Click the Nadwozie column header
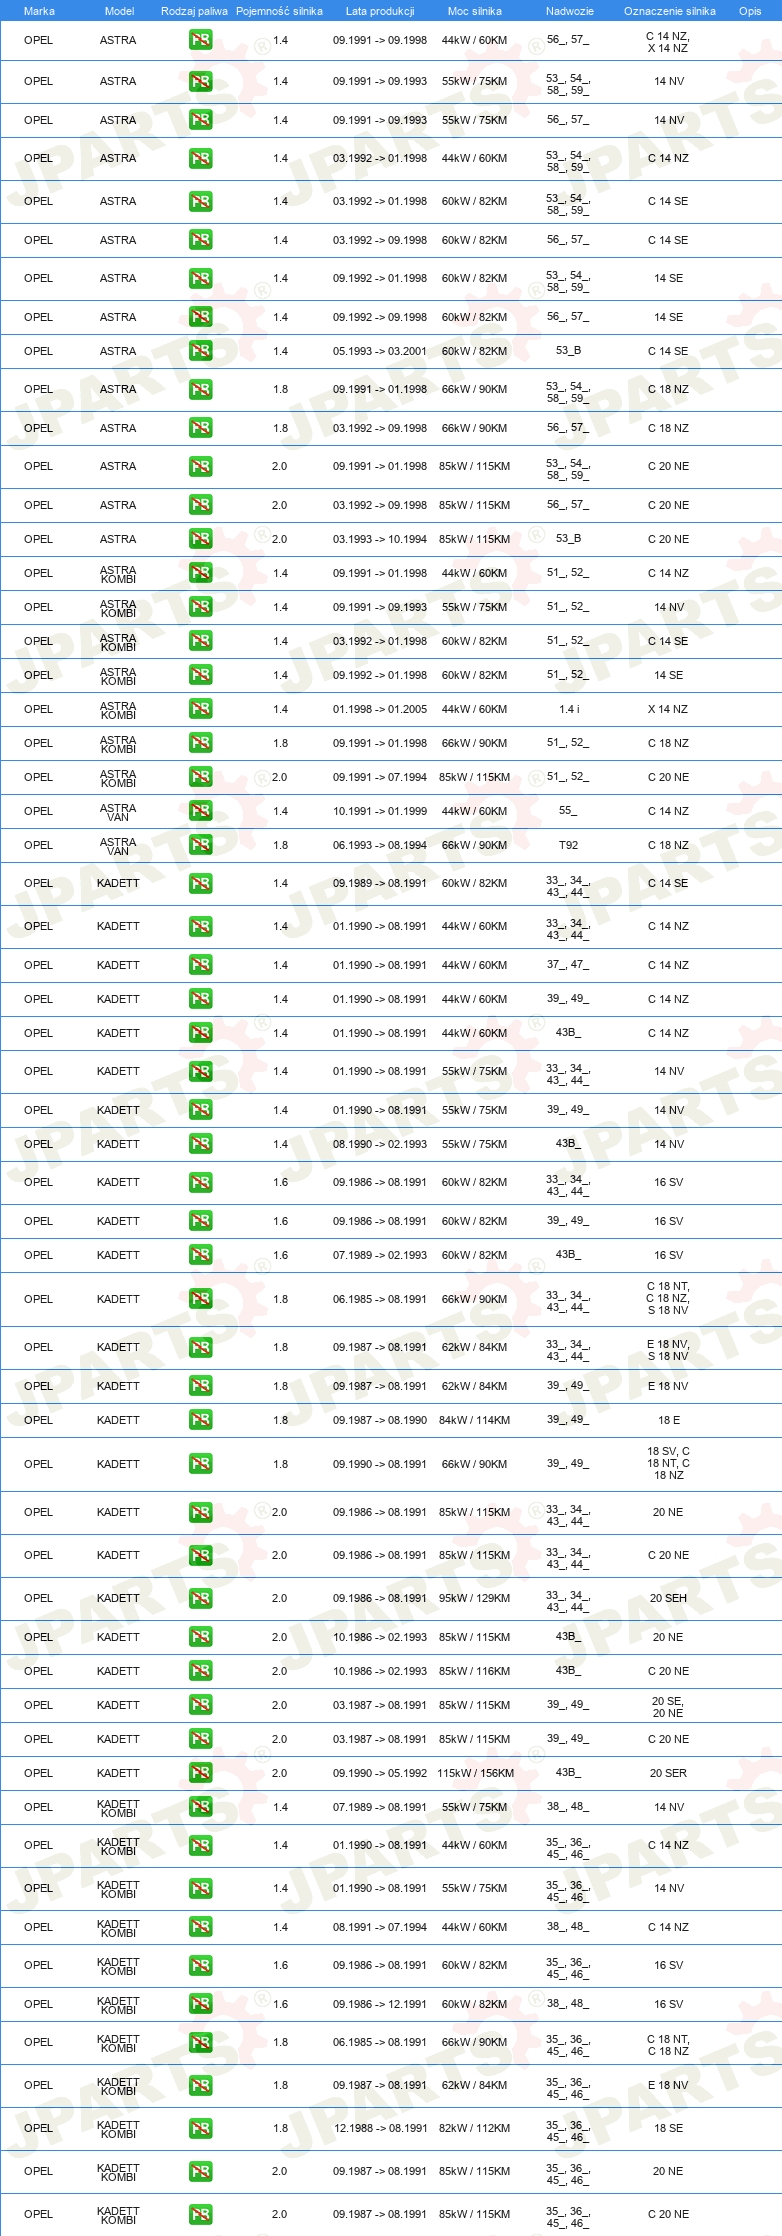This screenshot has width=782, height=2236. 569,11
